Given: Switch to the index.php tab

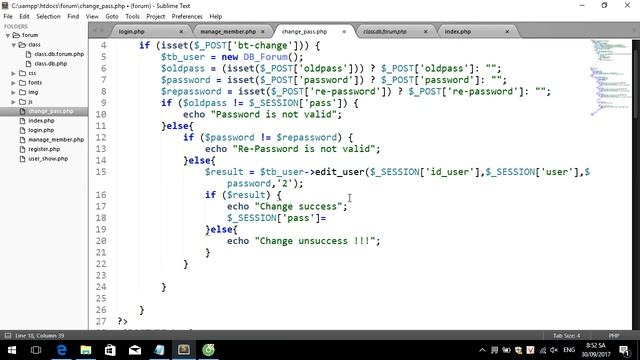Looking at the screenshot, I should 458,31.
